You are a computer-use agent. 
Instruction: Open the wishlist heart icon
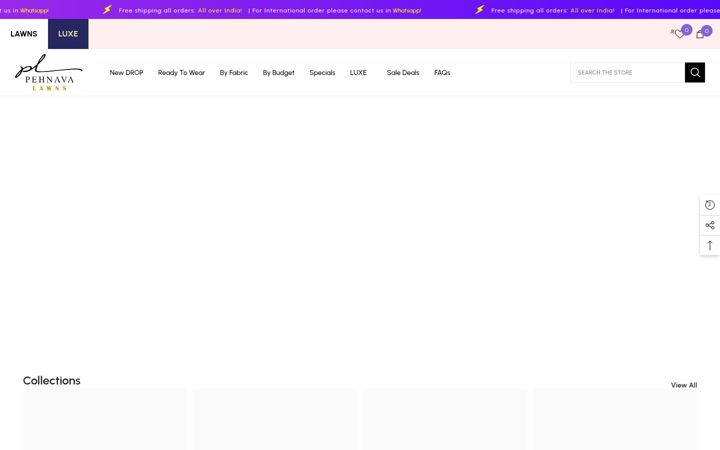tap(680, 34)
